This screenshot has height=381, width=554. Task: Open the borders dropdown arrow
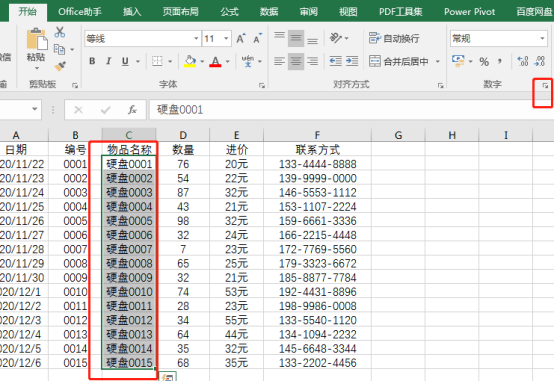170,61
